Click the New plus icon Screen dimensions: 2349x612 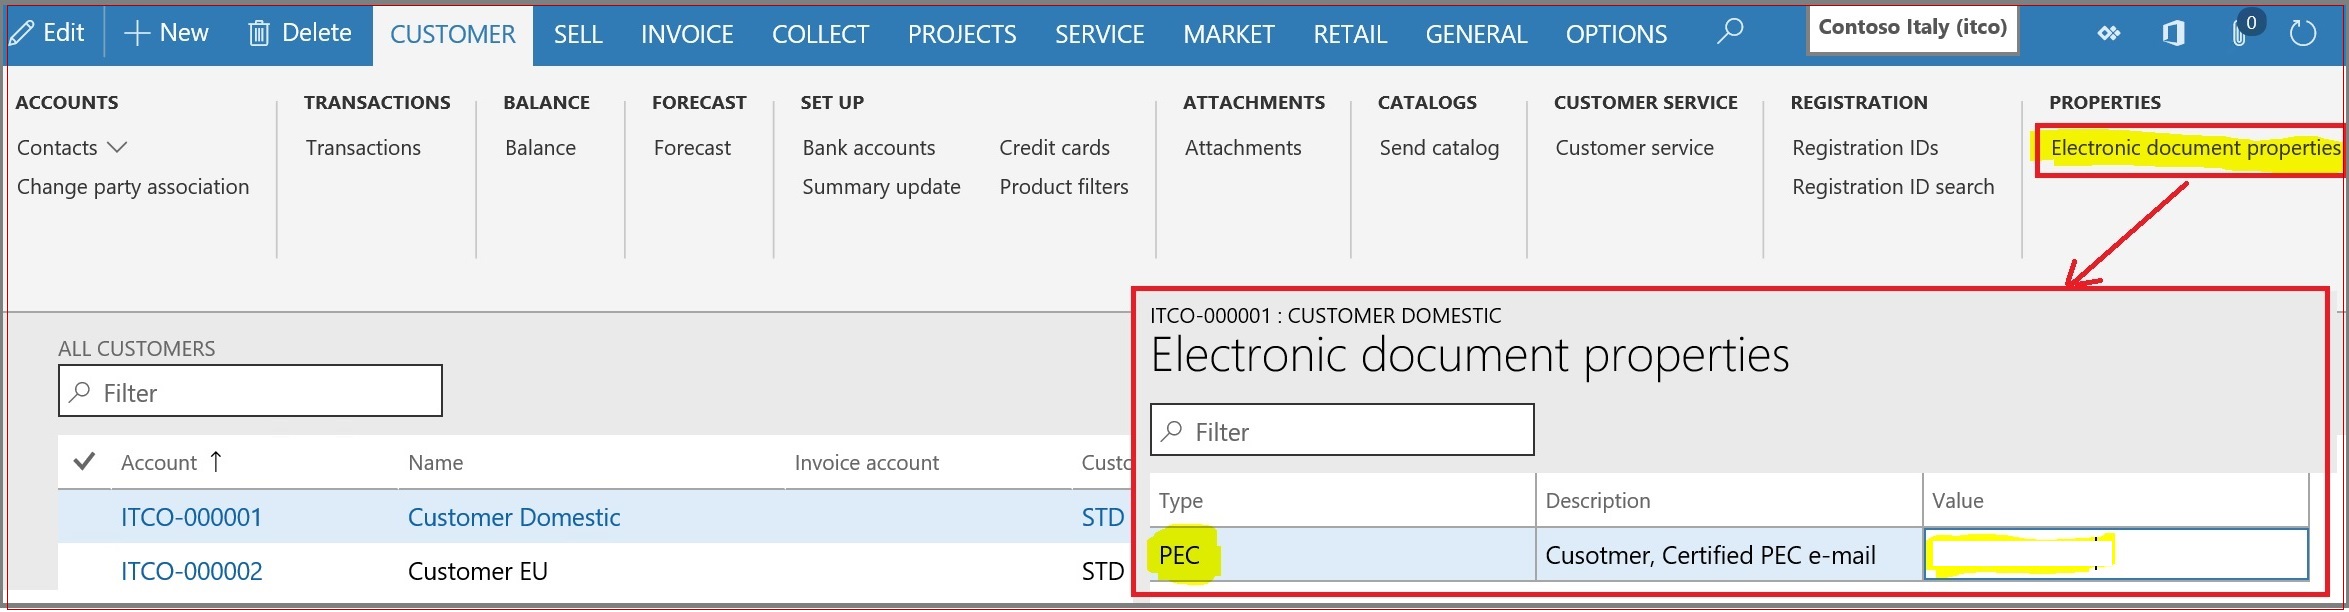(x=137, y=33)
